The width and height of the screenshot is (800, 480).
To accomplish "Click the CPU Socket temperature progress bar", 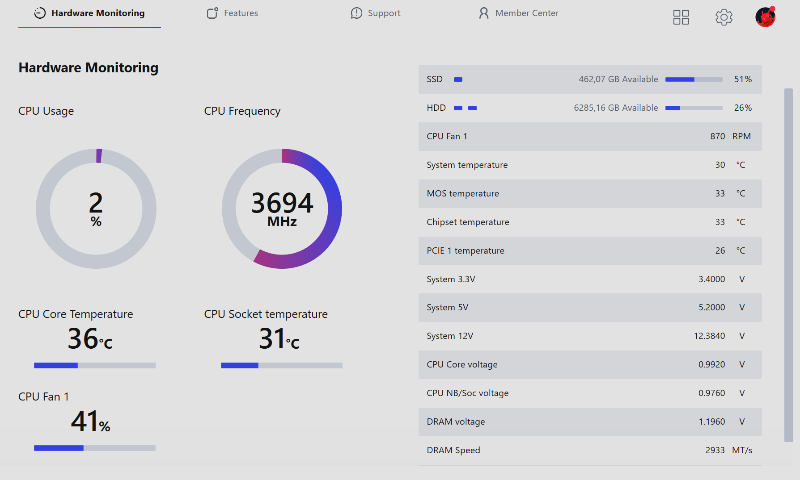I will click(x=281, y=366).
